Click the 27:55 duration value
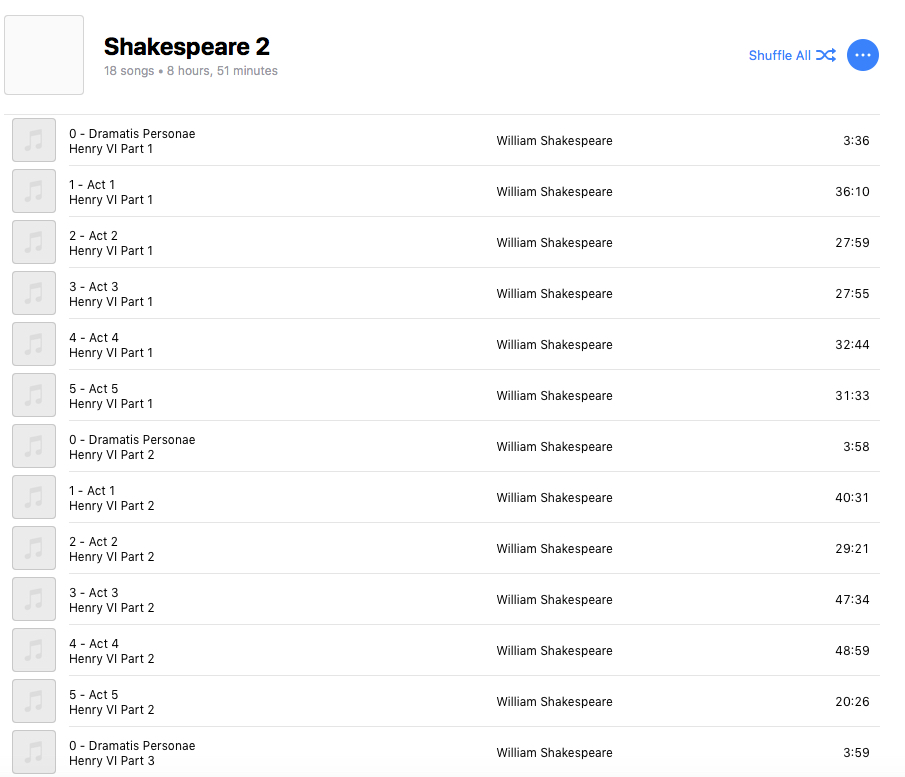The height and width of the screenshot is (777, 905). [852, 294]
